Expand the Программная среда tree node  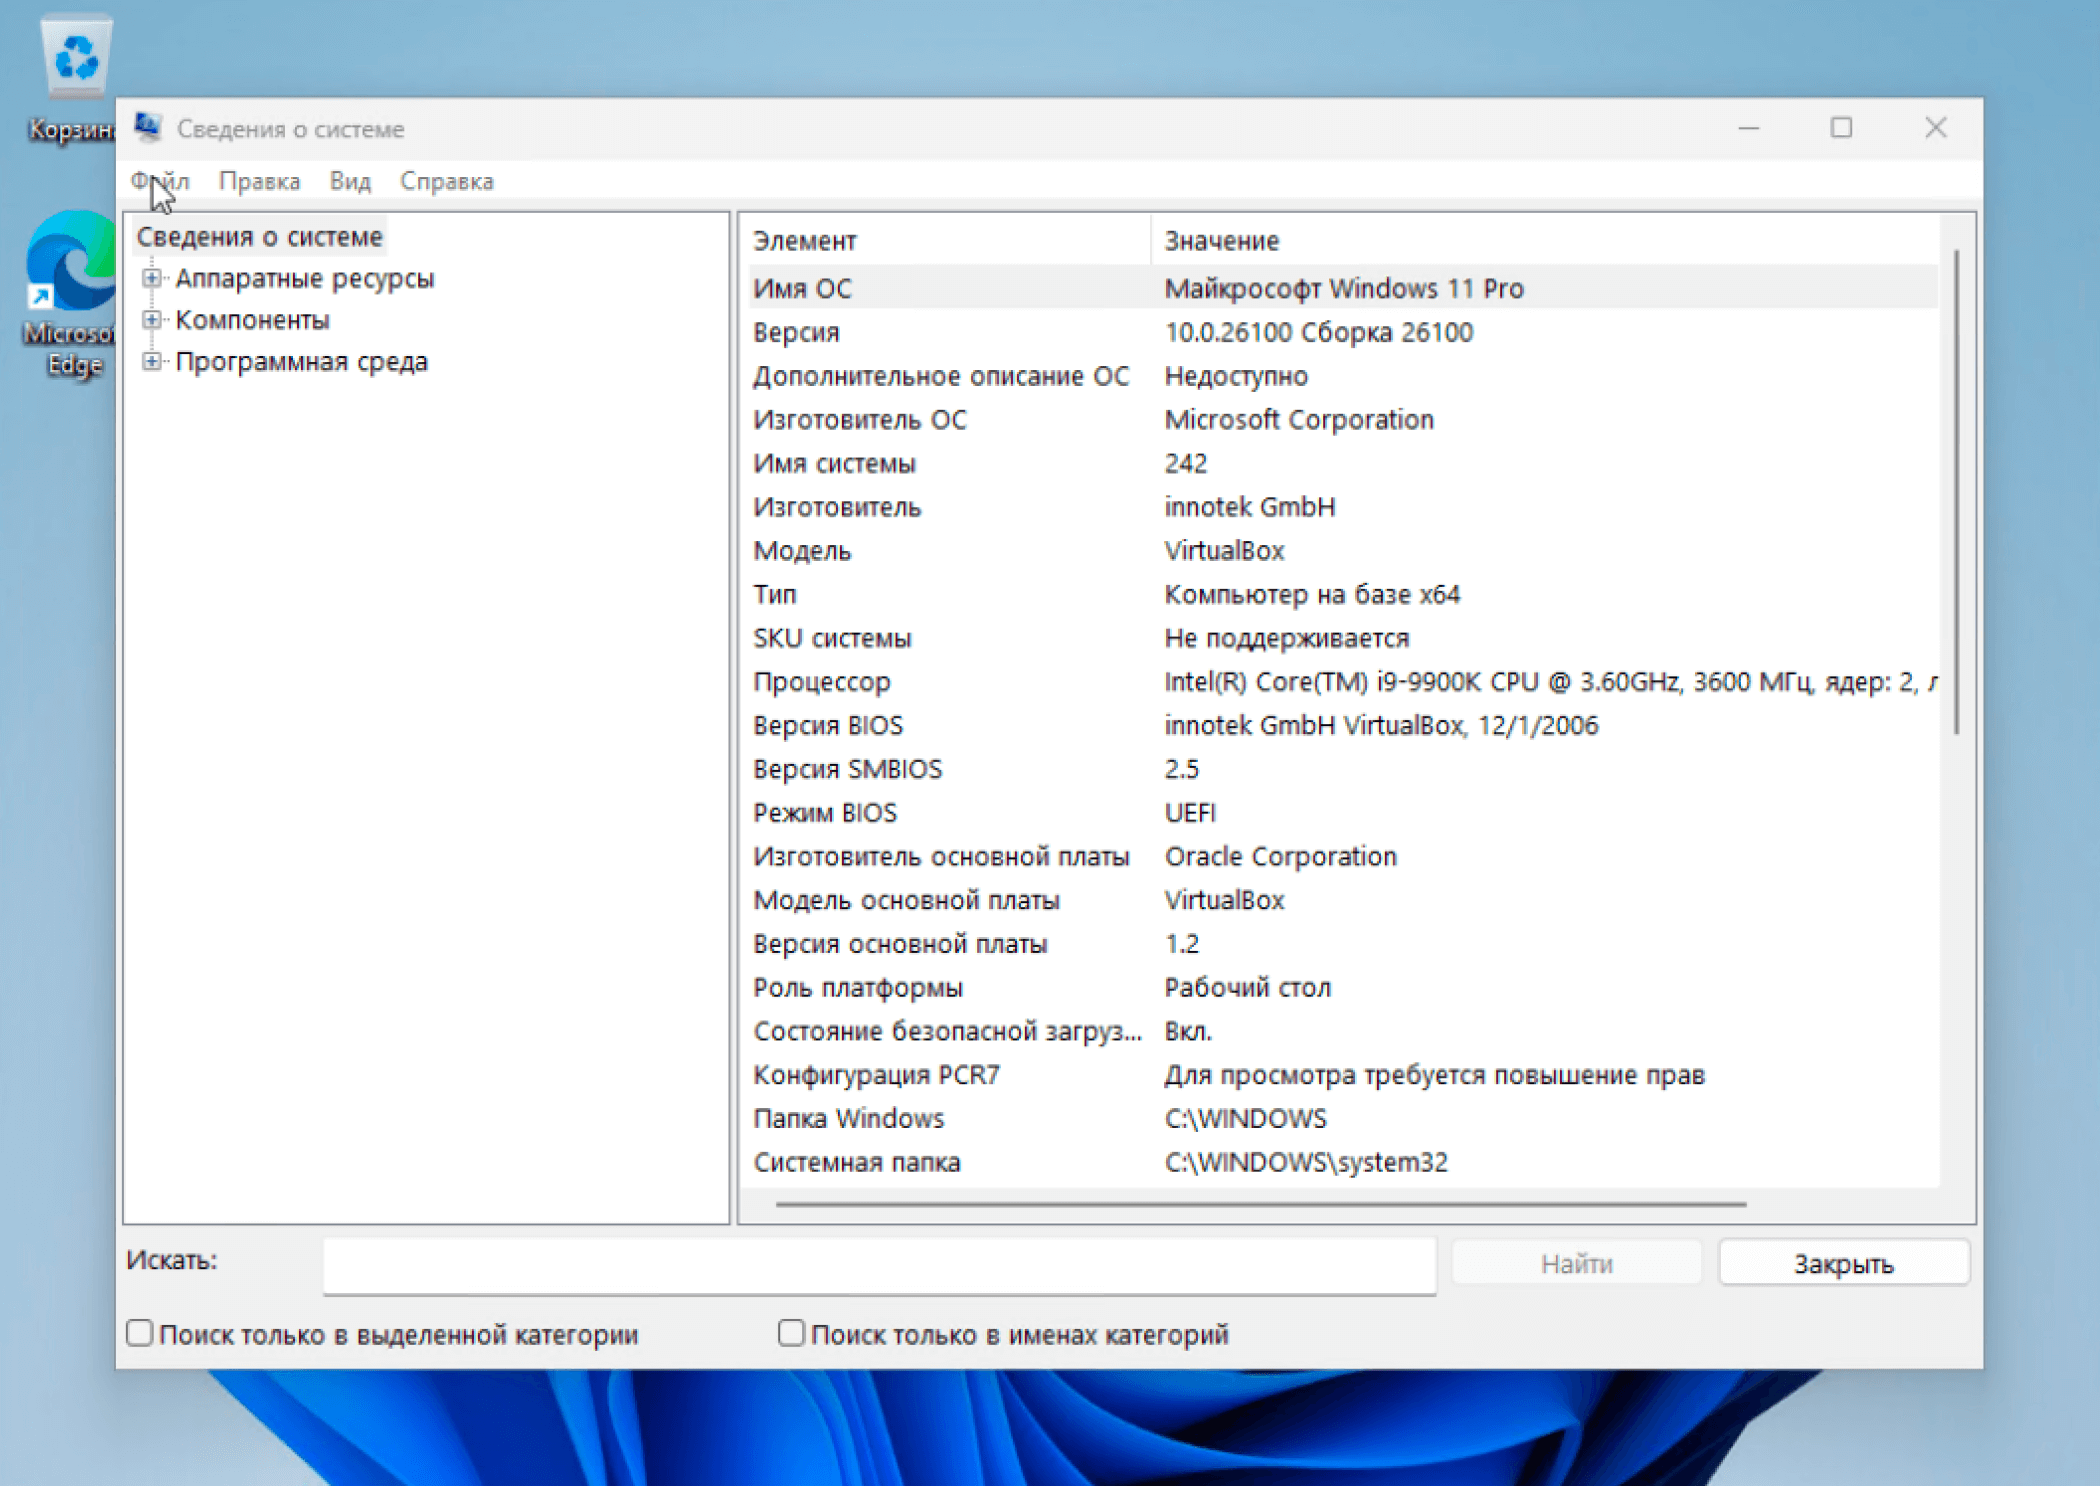pos(151,361)
